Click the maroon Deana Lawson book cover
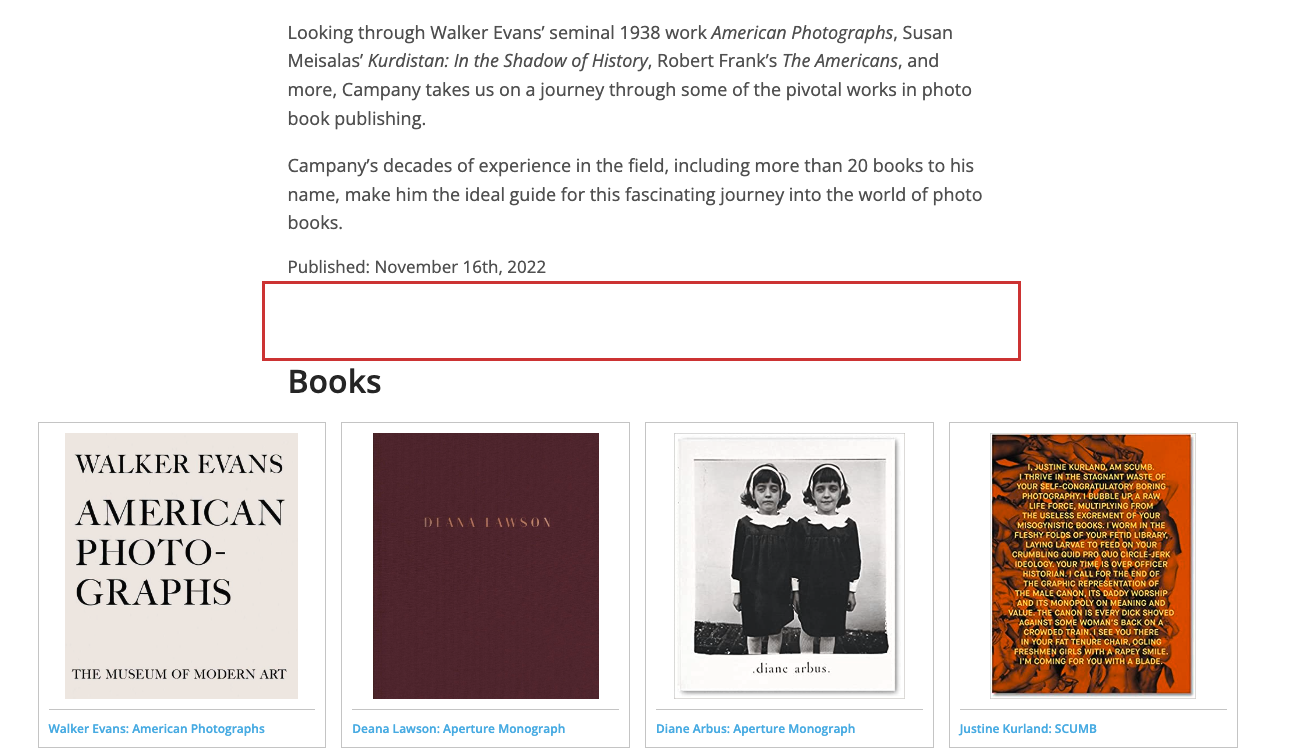Screen dimensions: 1305x756 tap(486, 565)
